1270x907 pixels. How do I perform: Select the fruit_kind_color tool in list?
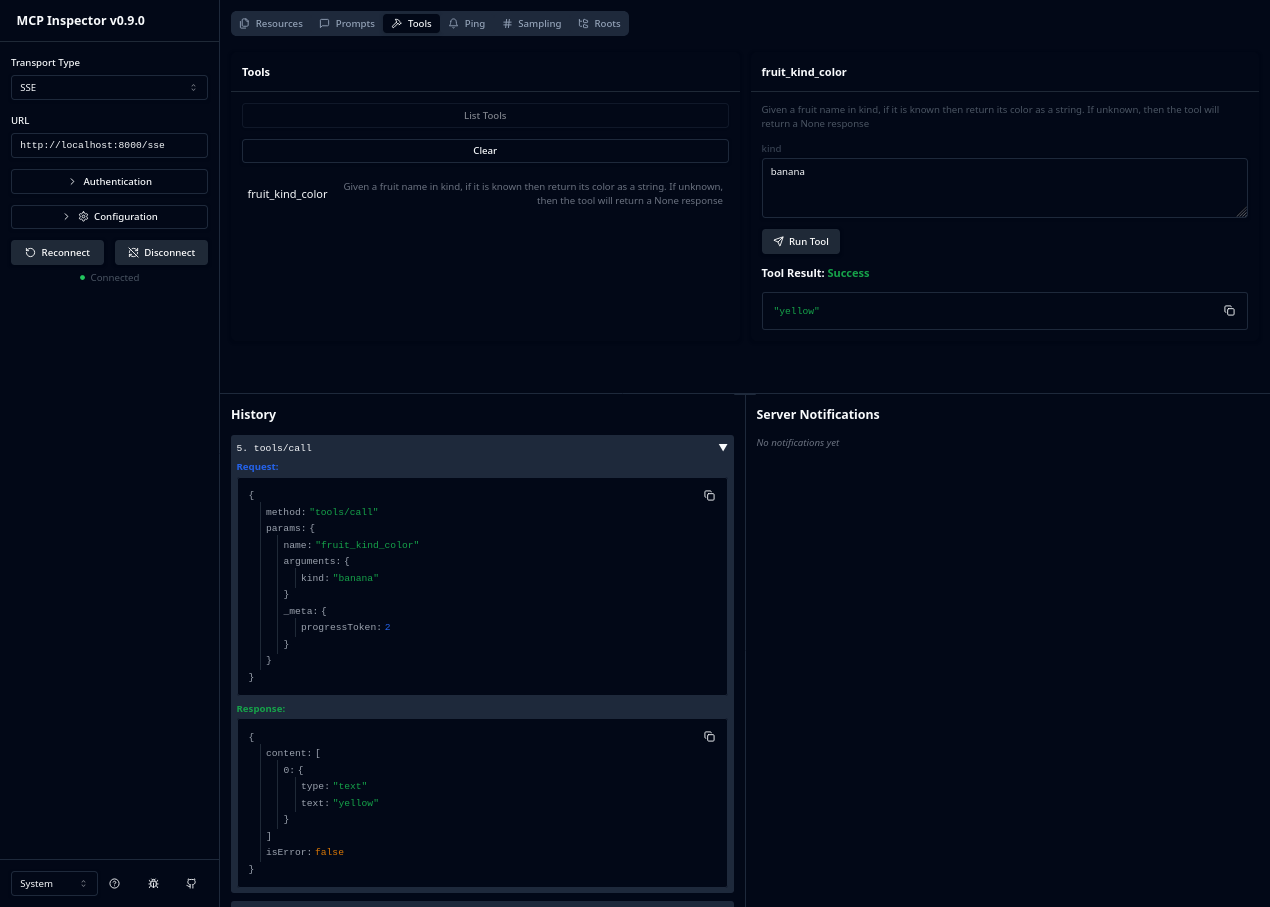point(485,194)
